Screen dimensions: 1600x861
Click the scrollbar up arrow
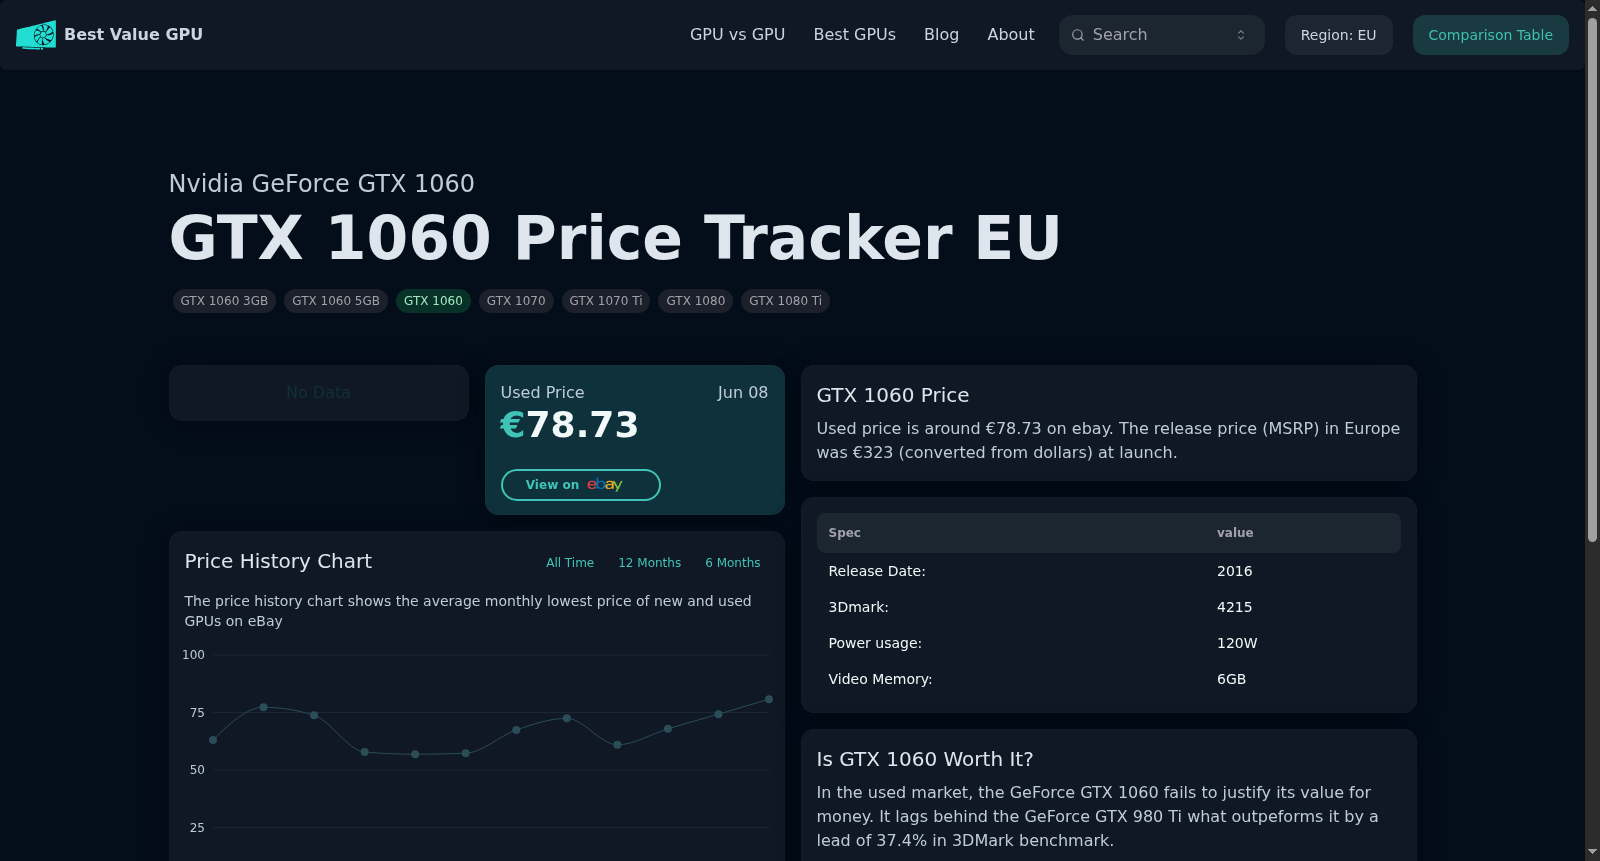[1592, 8]
